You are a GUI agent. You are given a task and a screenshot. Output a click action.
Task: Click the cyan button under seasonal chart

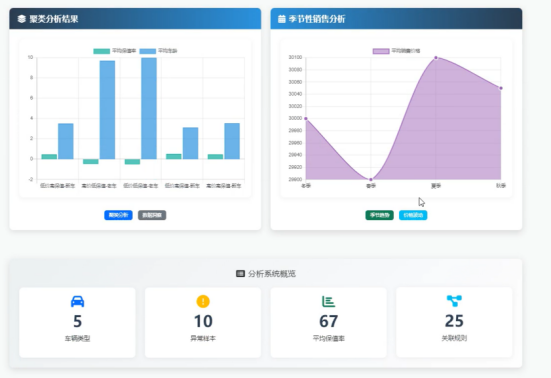tap(413, 215)
